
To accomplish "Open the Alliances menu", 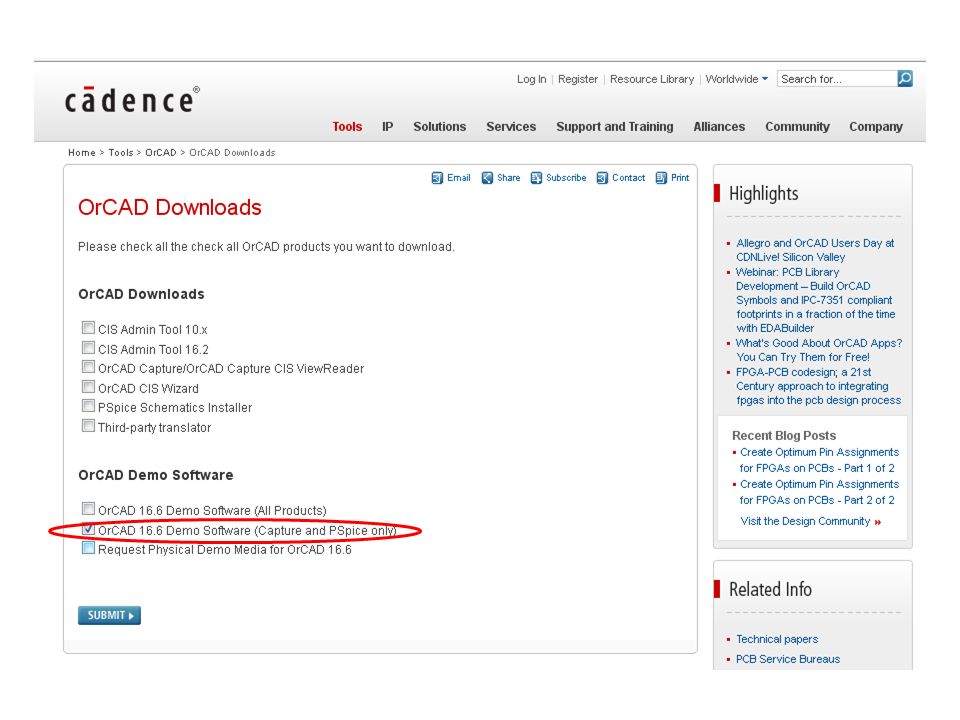I will pyautogui.click(x=719, y=127).
